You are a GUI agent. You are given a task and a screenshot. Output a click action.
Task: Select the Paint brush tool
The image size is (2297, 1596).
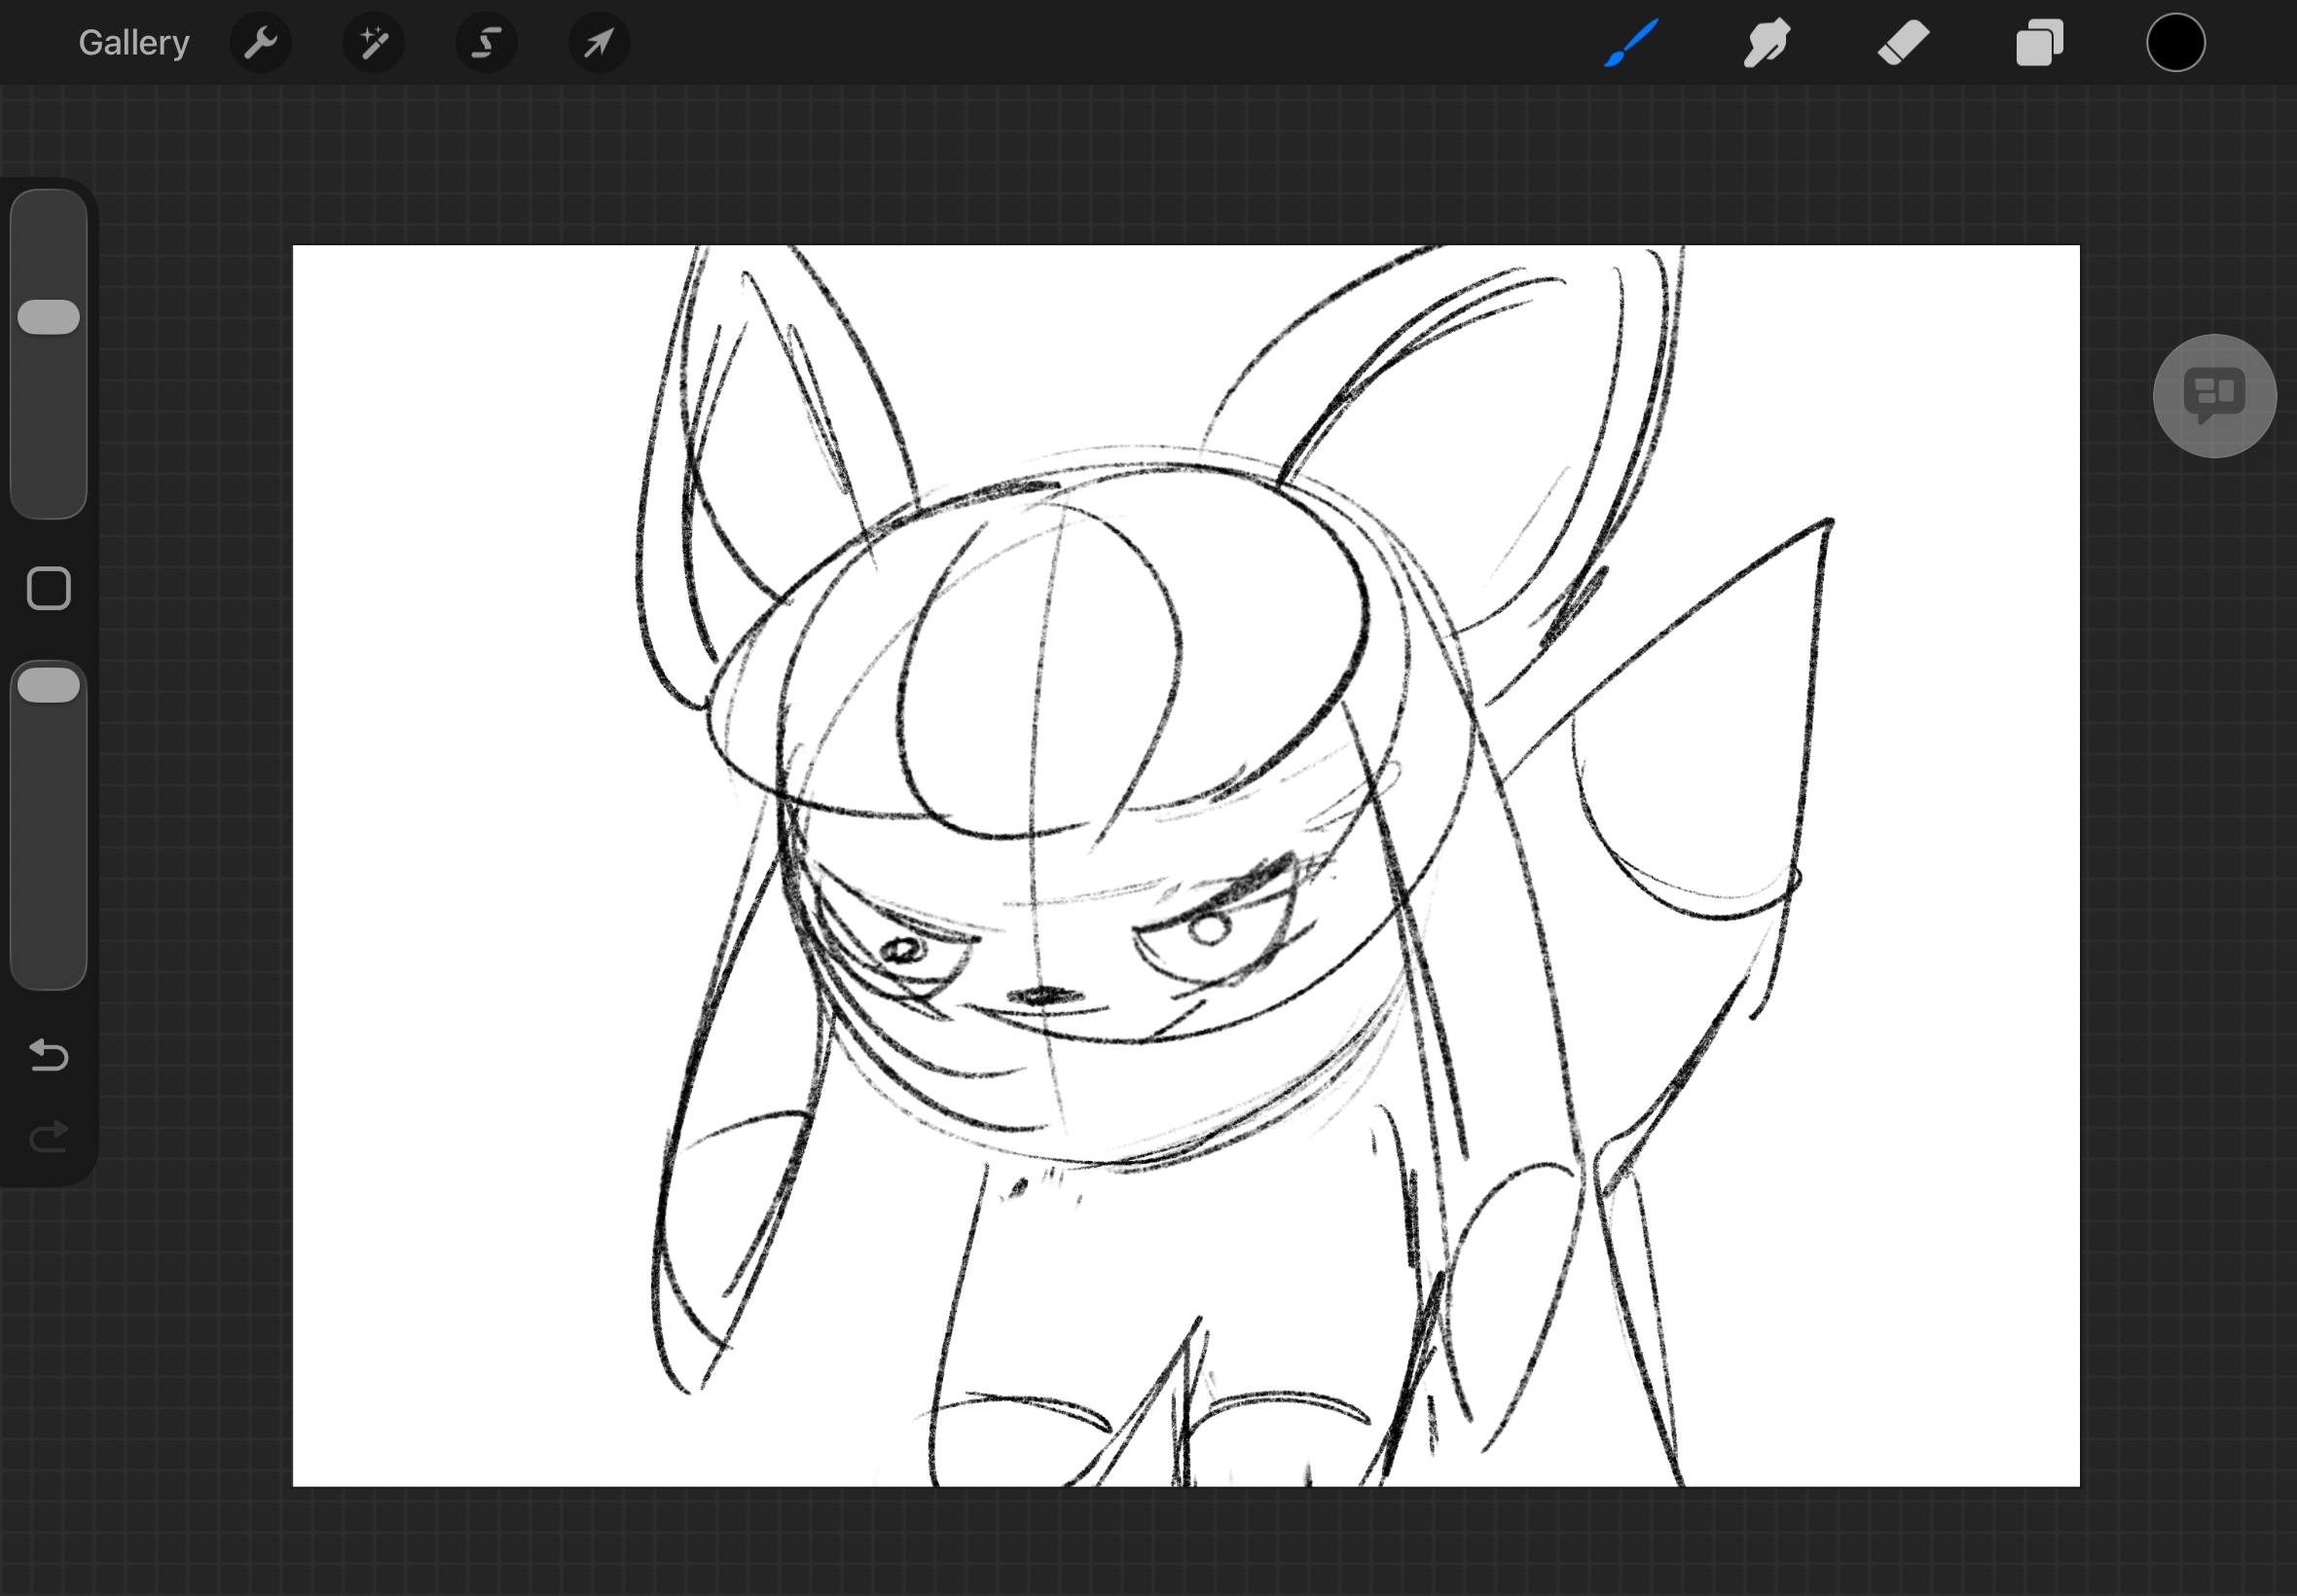[x=1631, y=43]
